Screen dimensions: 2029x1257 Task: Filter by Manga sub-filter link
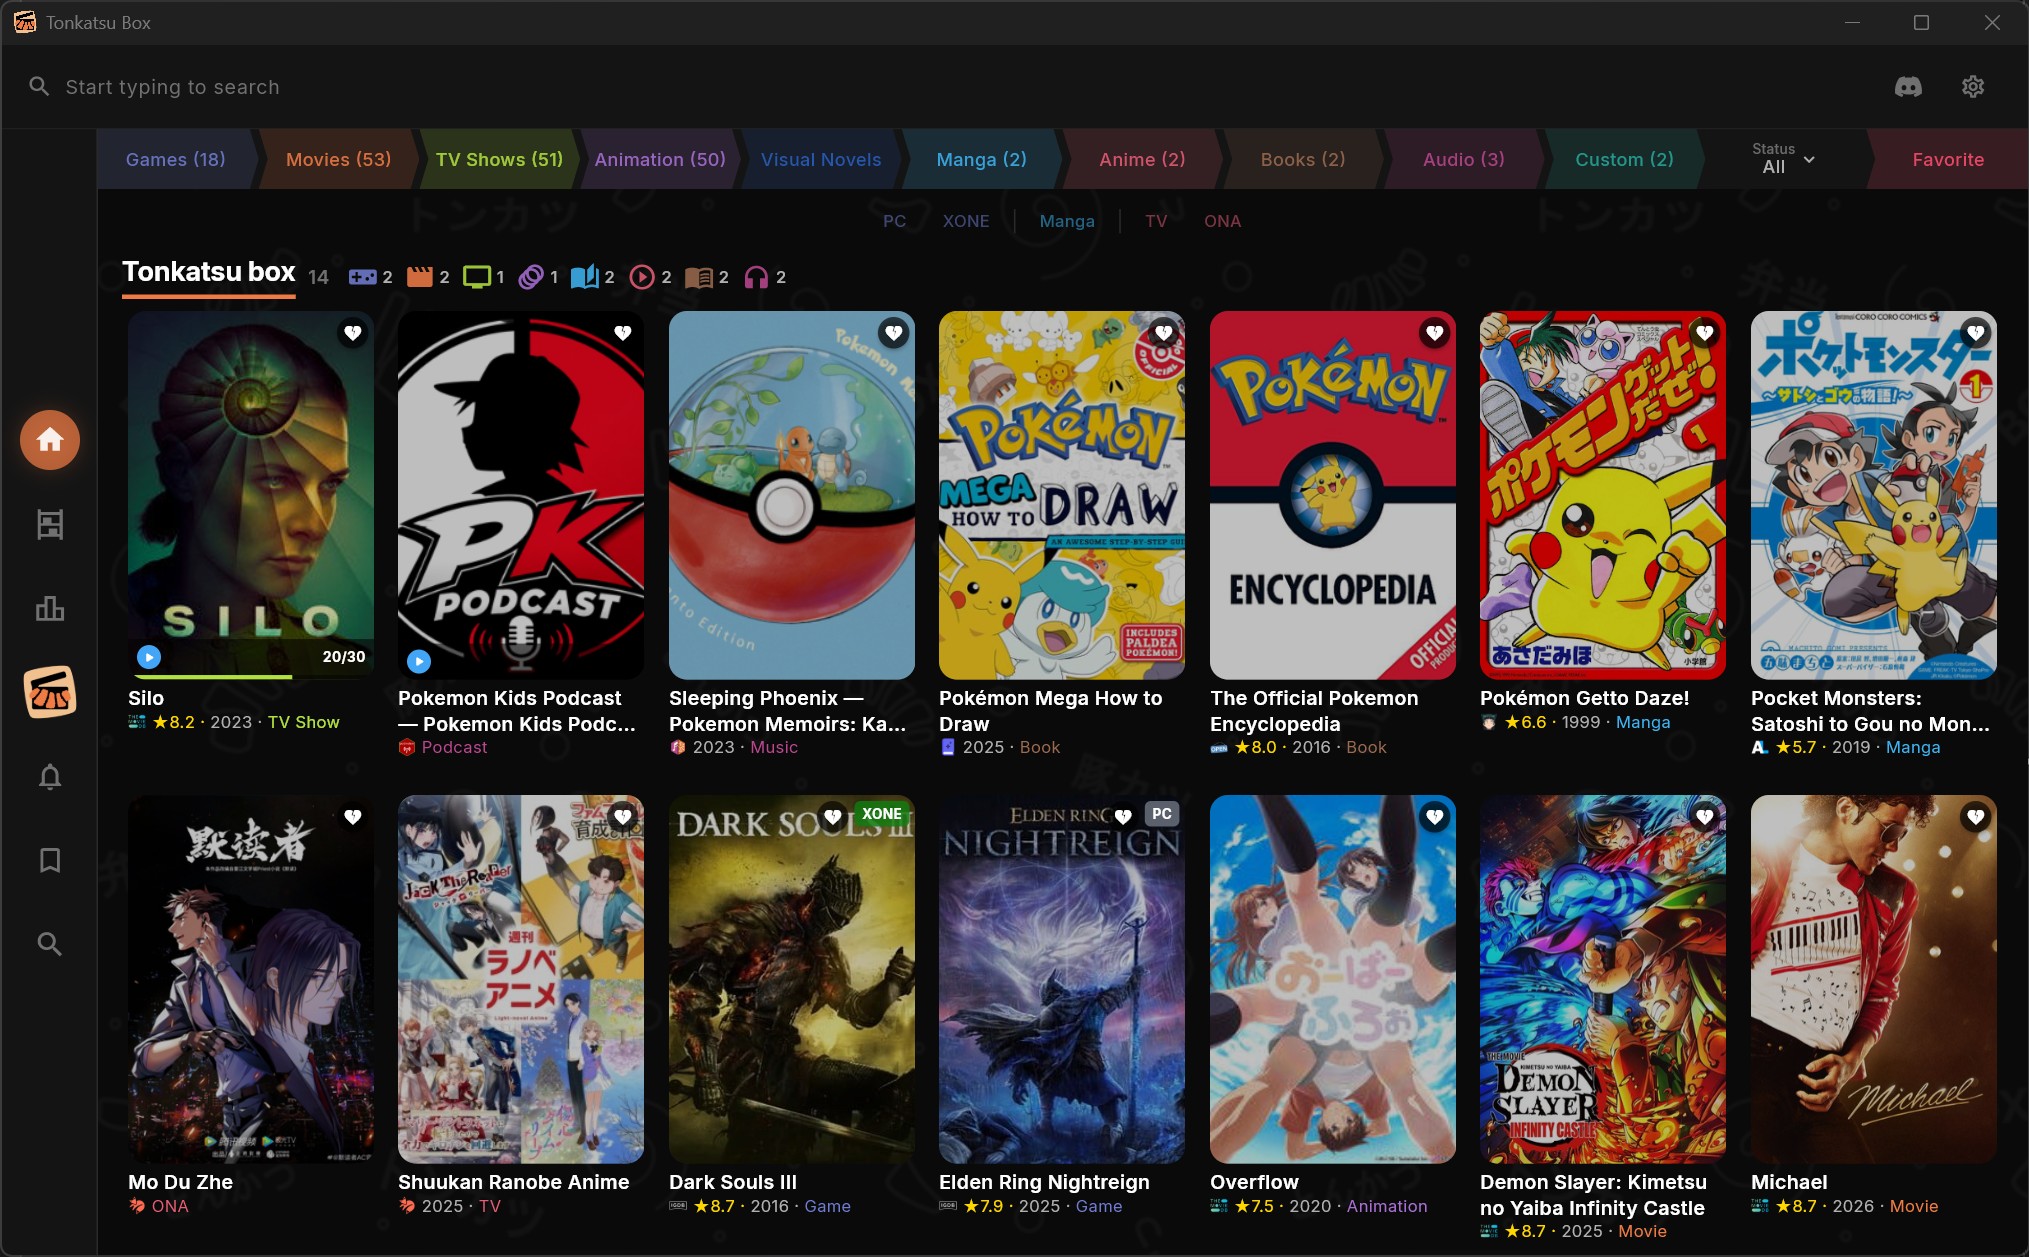1067,221
